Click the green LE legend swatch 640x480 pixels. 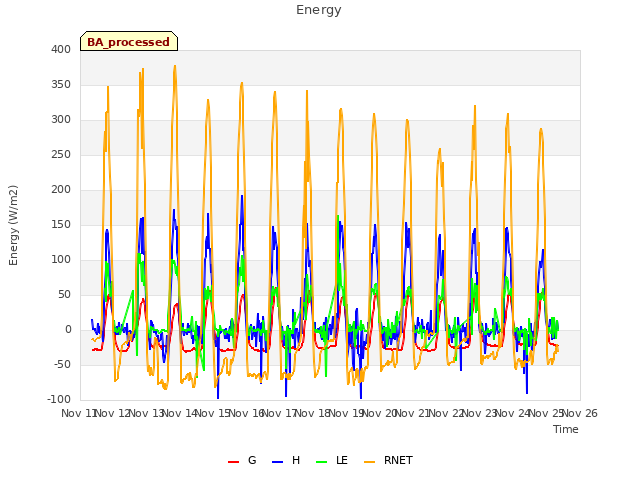[322, 462]
